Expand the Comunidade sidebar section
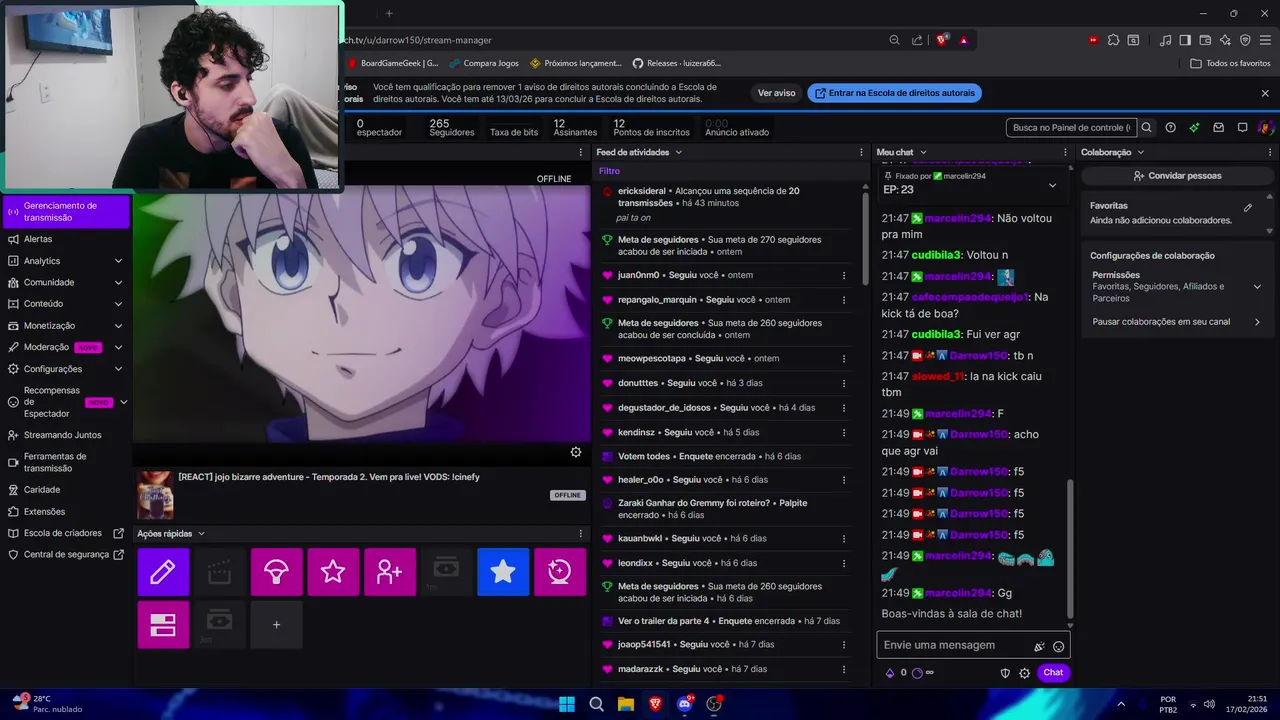The width and height of the screenshot is (1280, 720). pos(118,283)
